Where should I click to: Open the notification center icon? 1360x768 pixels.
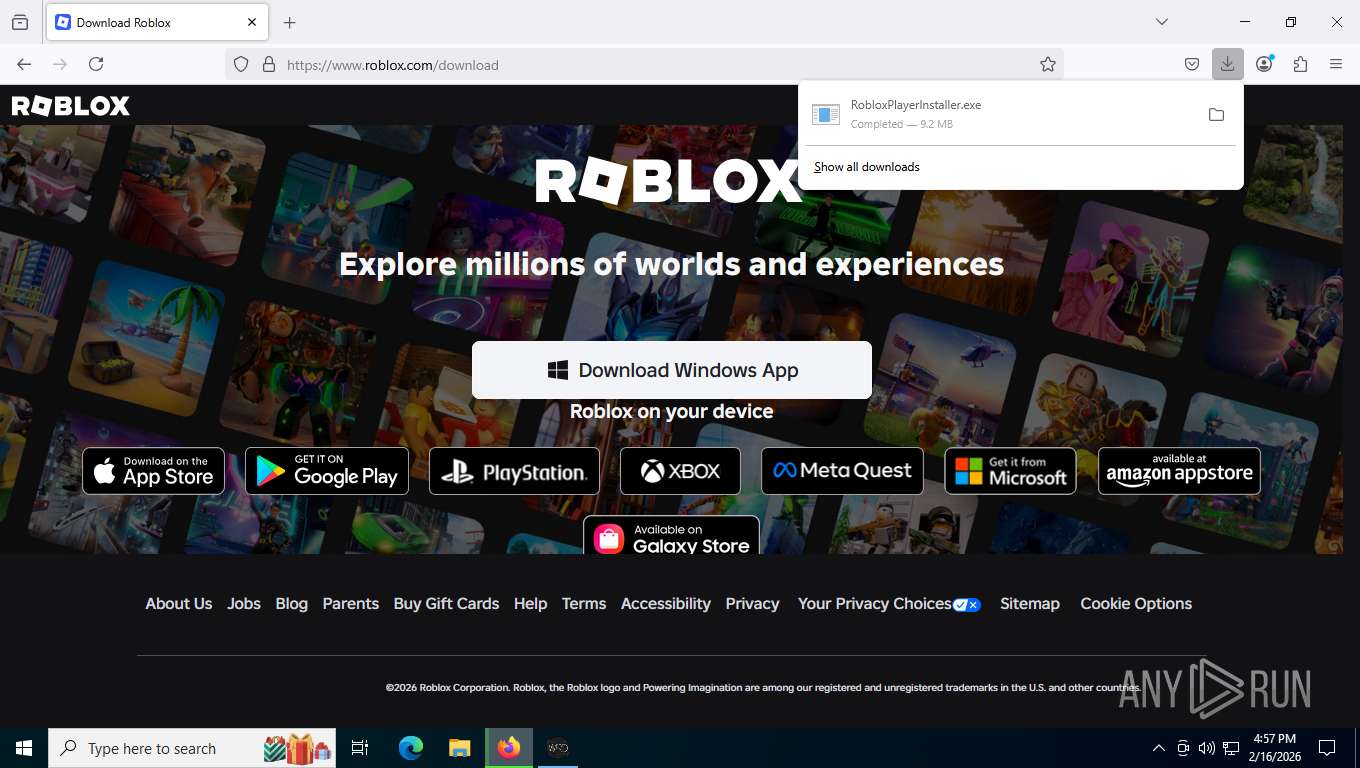pos(1327,748)
